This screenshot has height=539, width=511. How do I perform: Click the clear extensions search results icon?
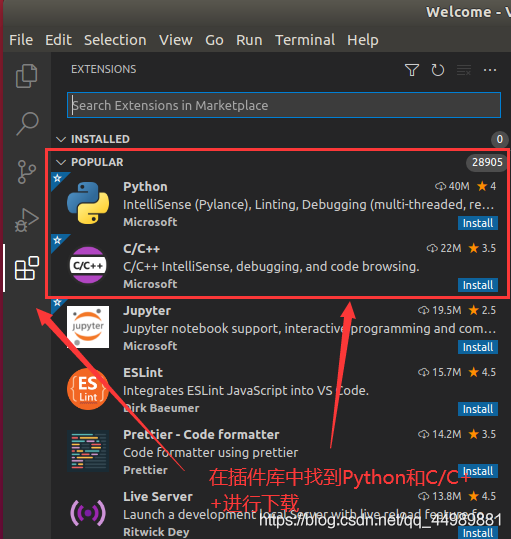(464, 70)
